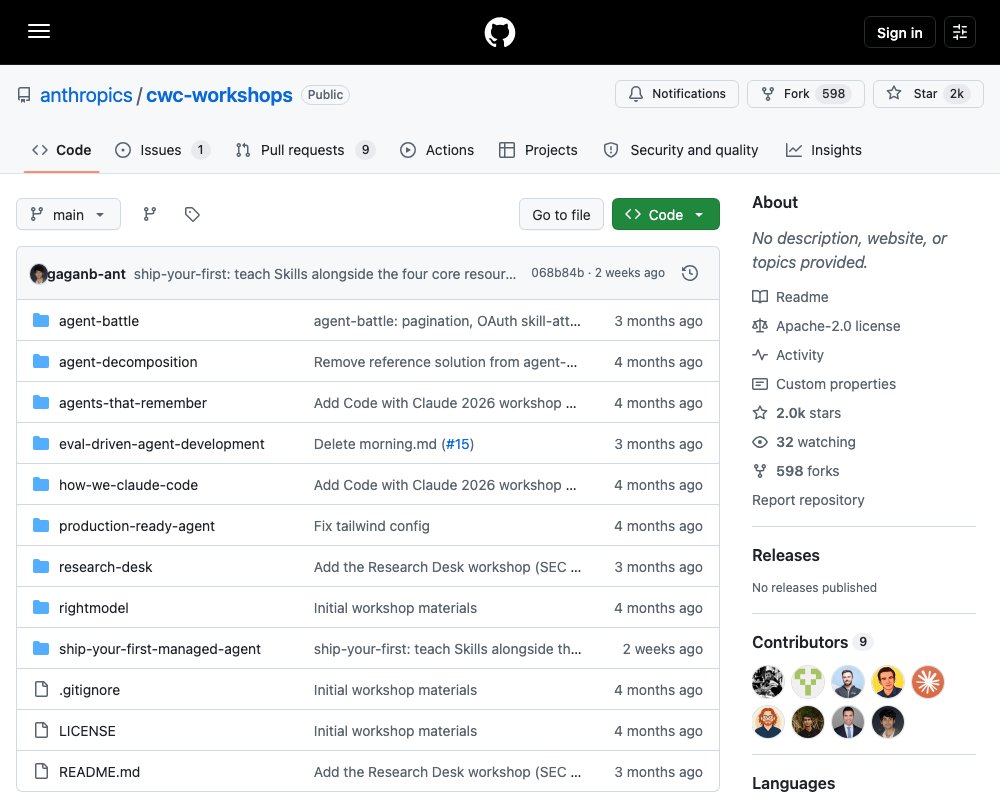Star the cwc-workshops repository
Screen dimensions: 1000x800
point(928,94)
